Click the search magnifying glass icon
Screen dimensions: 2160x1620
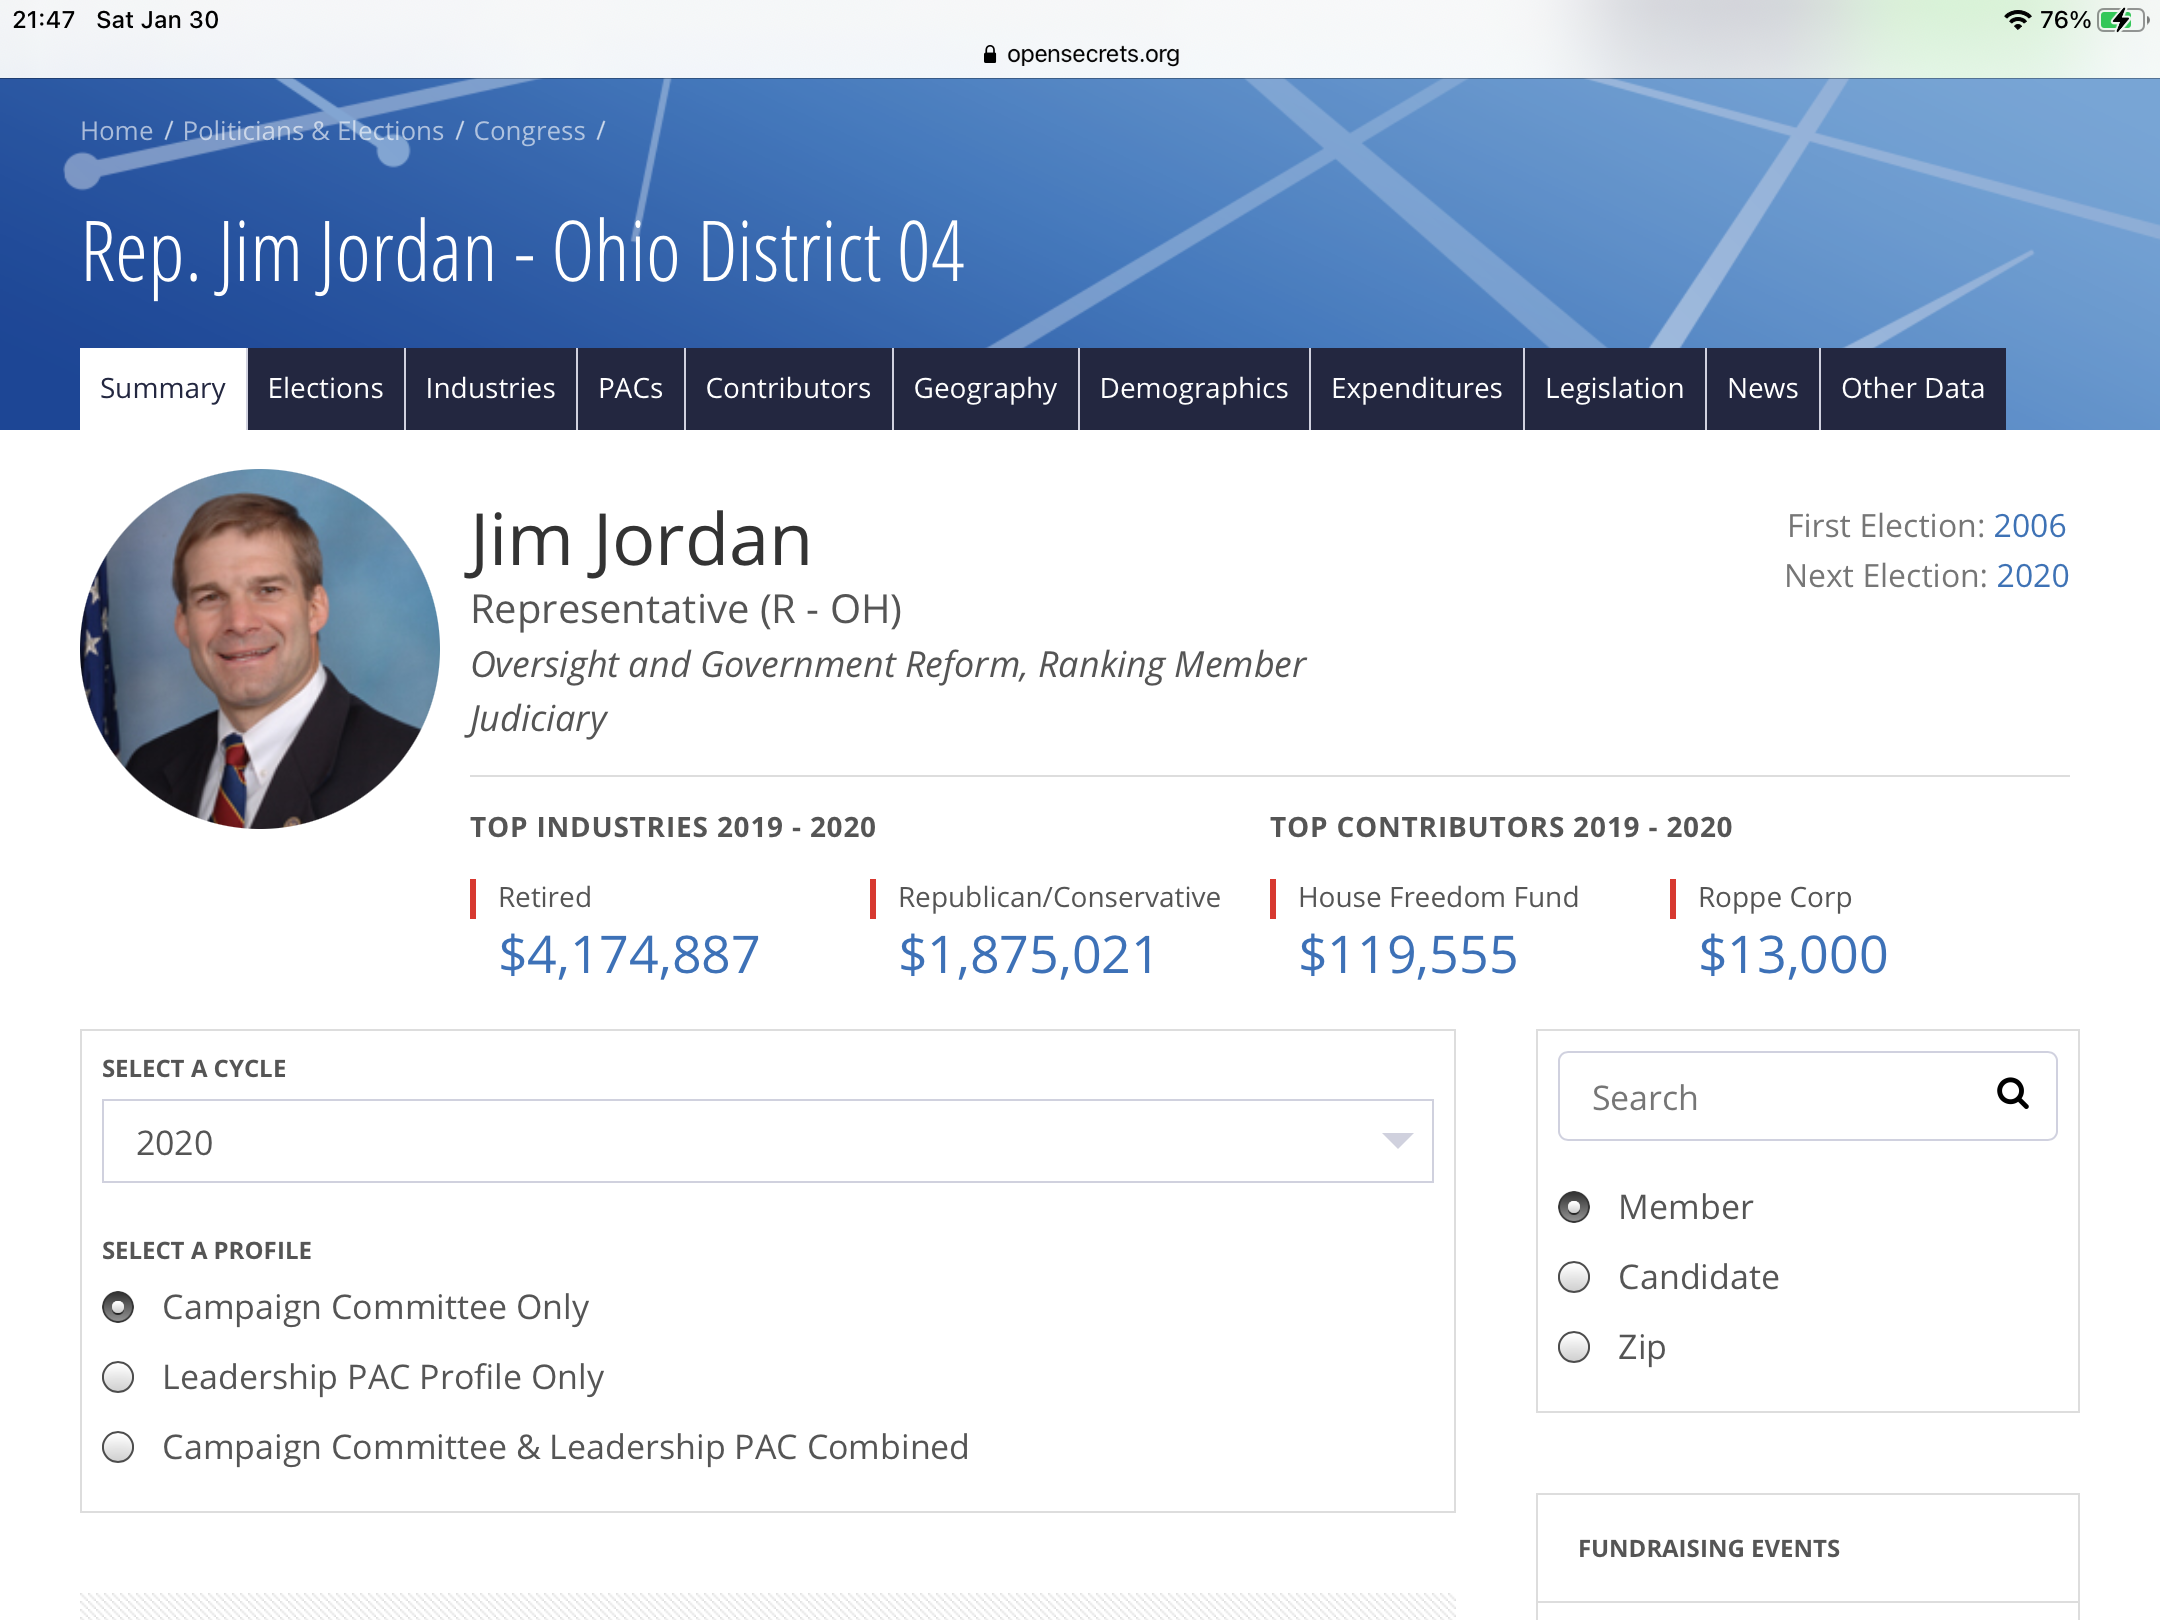[x=2012, y=1094]
